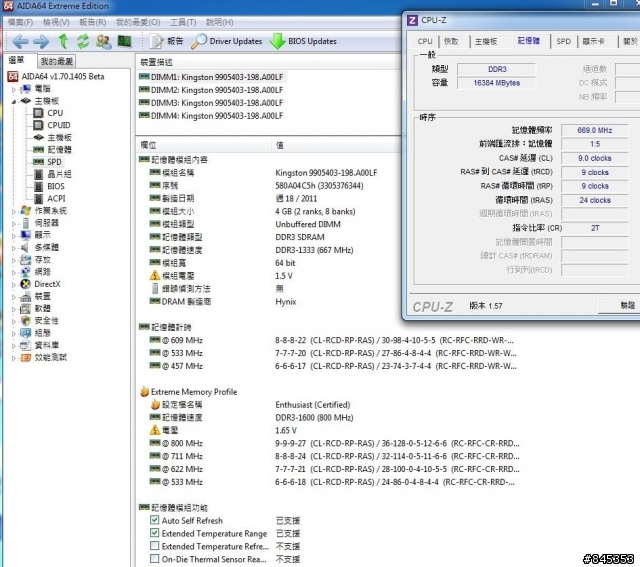Viewport: 640px width, 567px height.
Task: Click the users toolbar icon
Action: (104, 42)
